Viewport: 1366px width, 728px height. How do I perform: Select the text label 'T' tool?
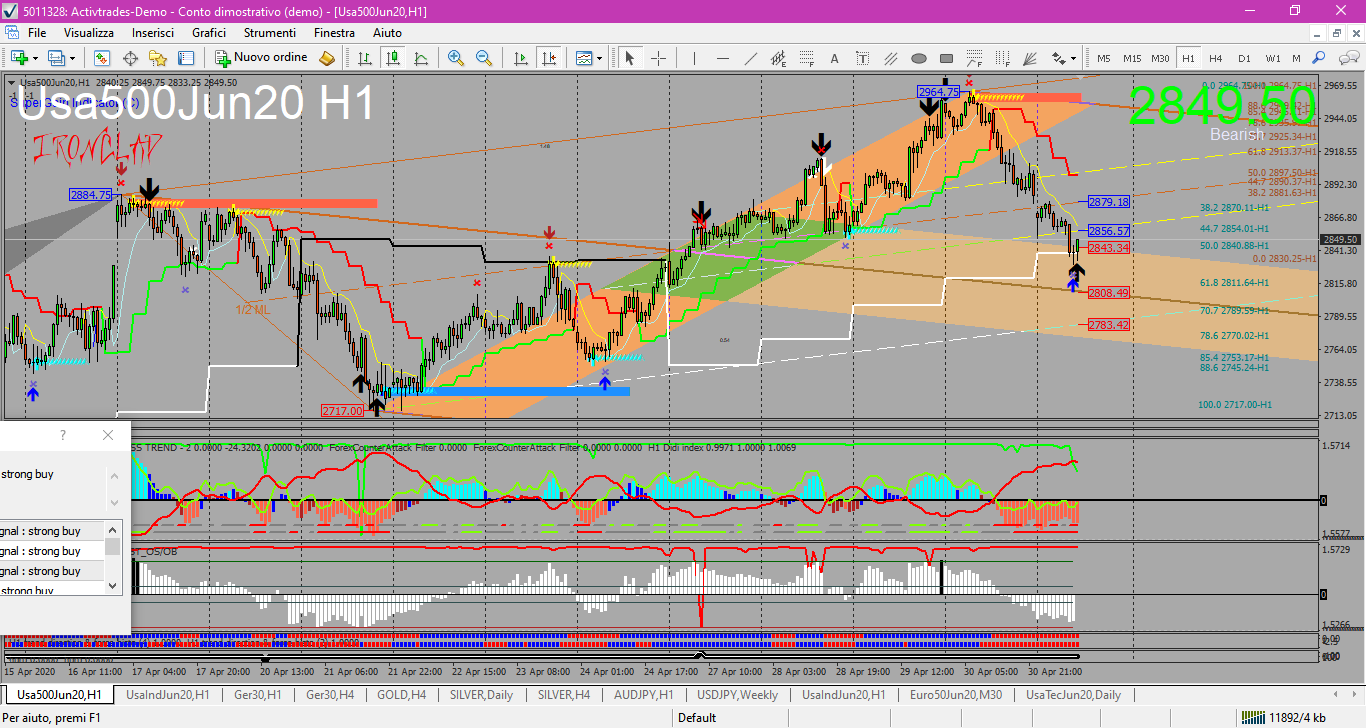[863, 58]
